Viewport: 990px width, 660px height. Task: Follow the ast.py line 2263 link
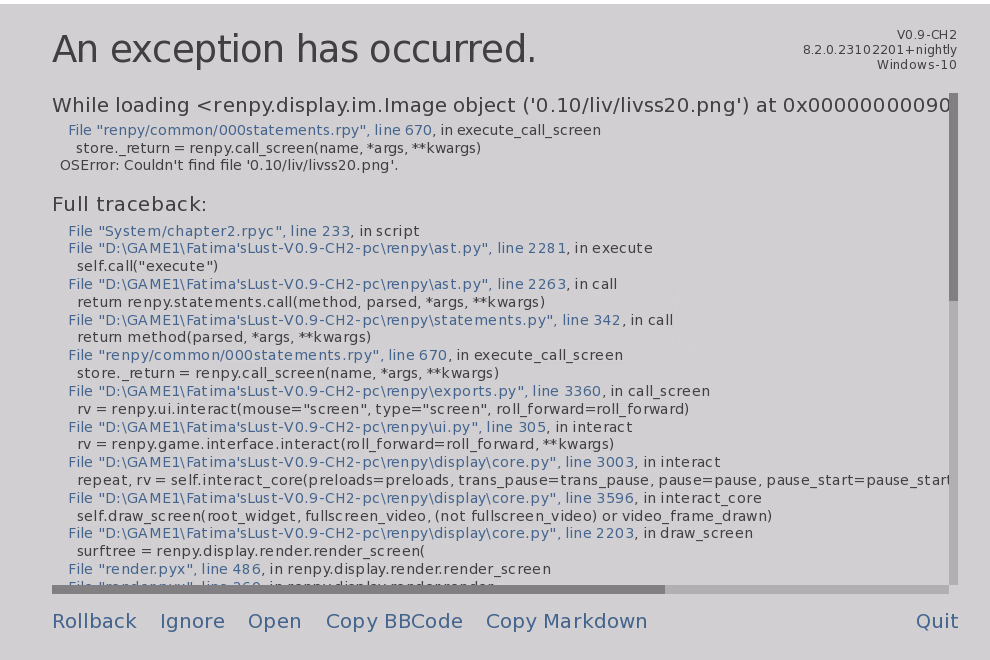pyautogui.click(x=317, y=285)
